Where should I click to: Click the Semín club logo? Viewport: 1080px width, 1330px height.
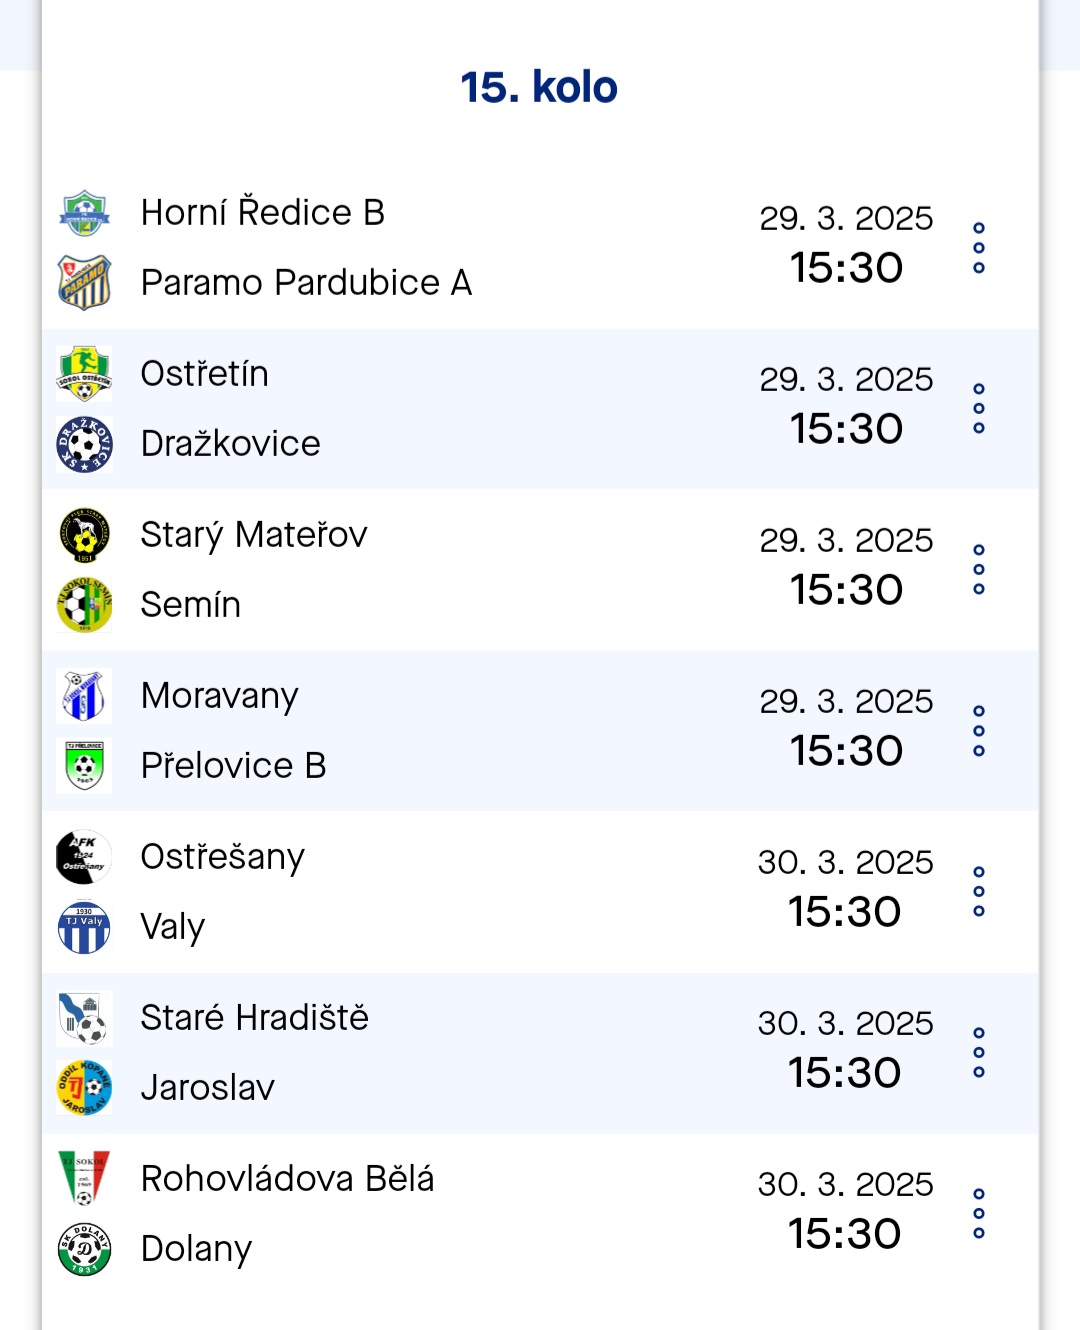pos(84,605)
